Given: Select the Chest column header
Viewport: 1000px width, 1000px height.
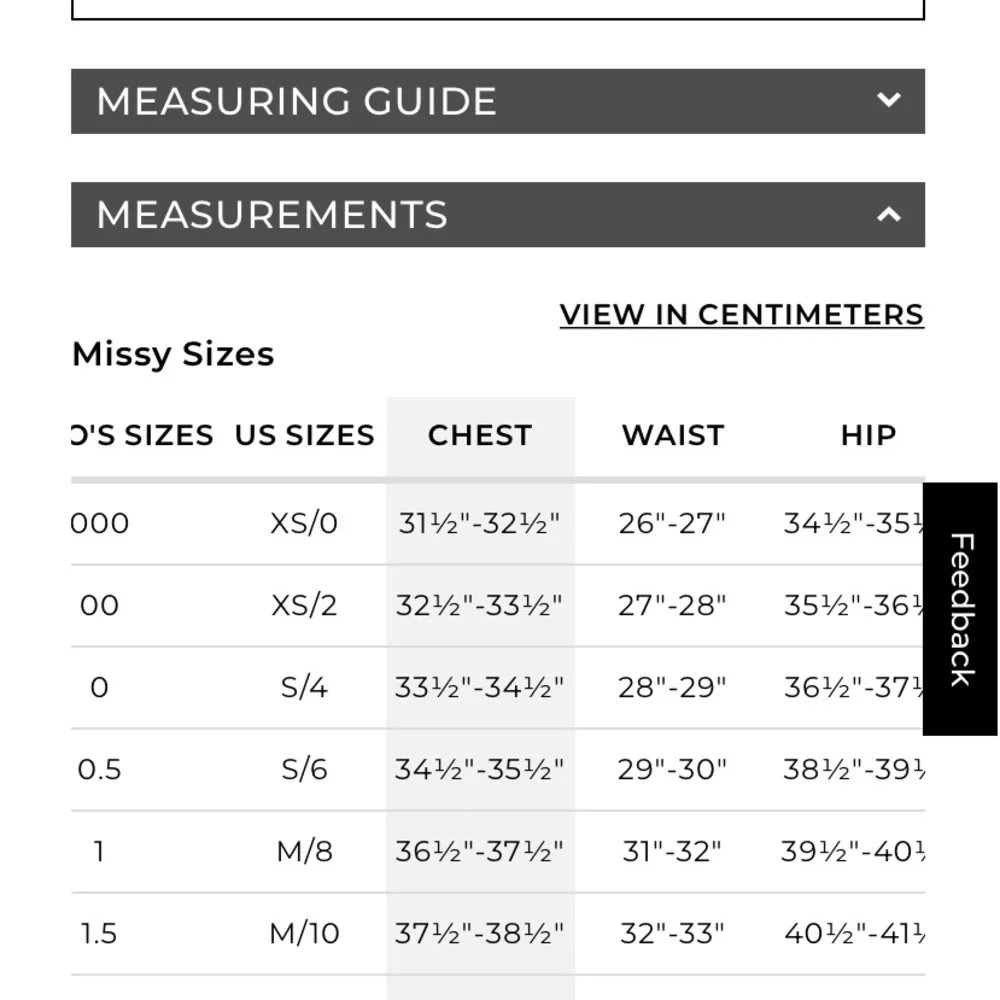Looking at the screenshot, I should click(480, 435).
